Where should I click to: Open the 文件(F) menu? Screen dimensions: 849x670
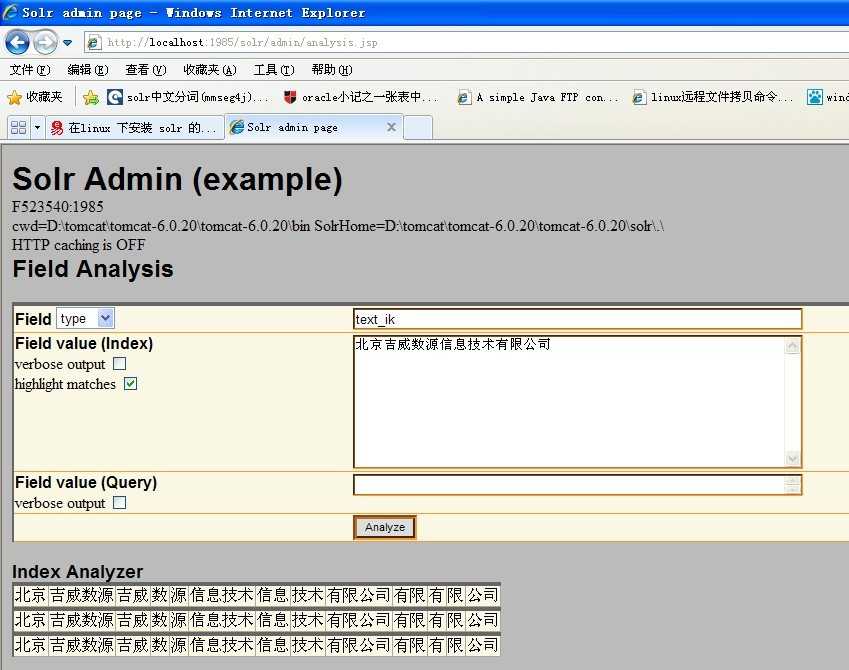[x=30, y=70]
